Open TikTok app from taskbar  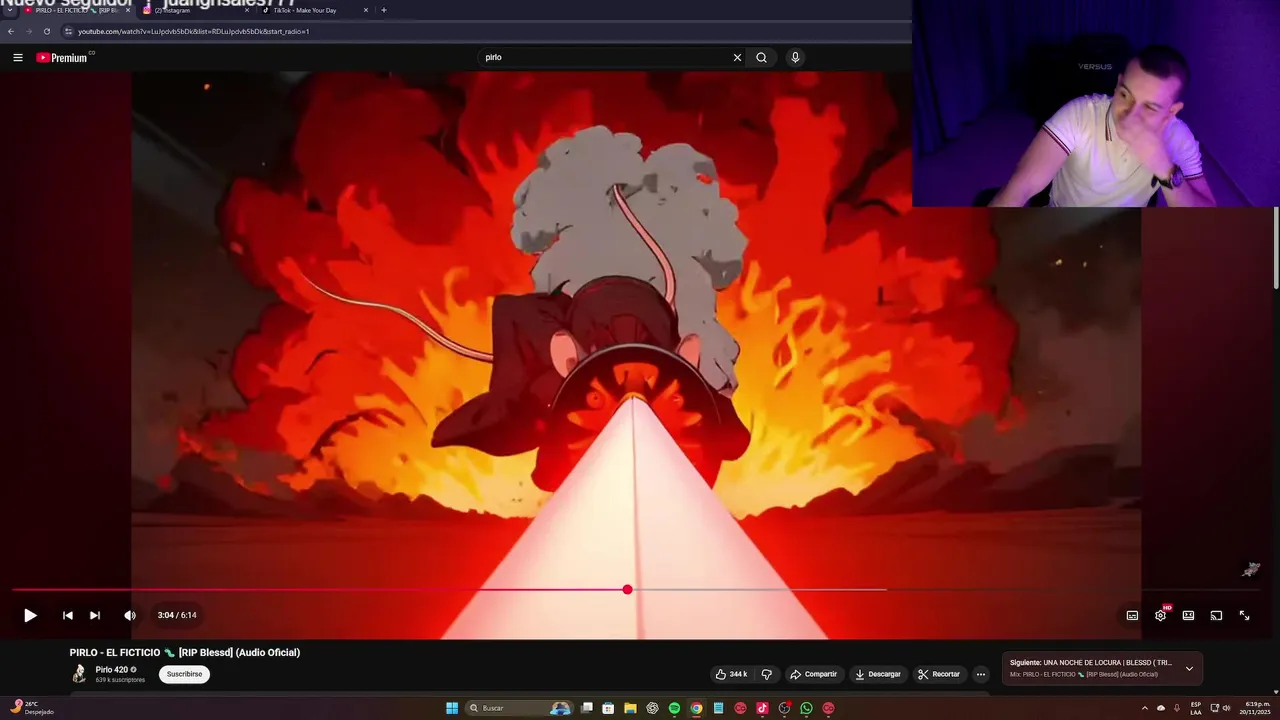pyautogui.click(x=762, y=708)
